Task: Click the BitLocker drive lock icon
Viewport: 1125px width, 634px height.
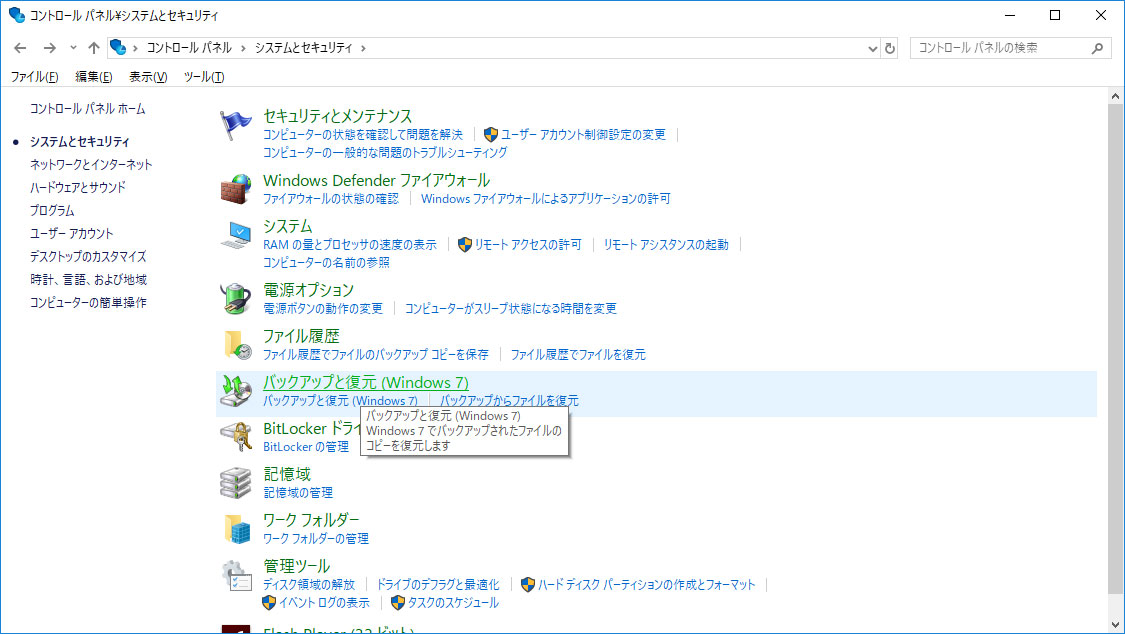Action: pos(235,436)
